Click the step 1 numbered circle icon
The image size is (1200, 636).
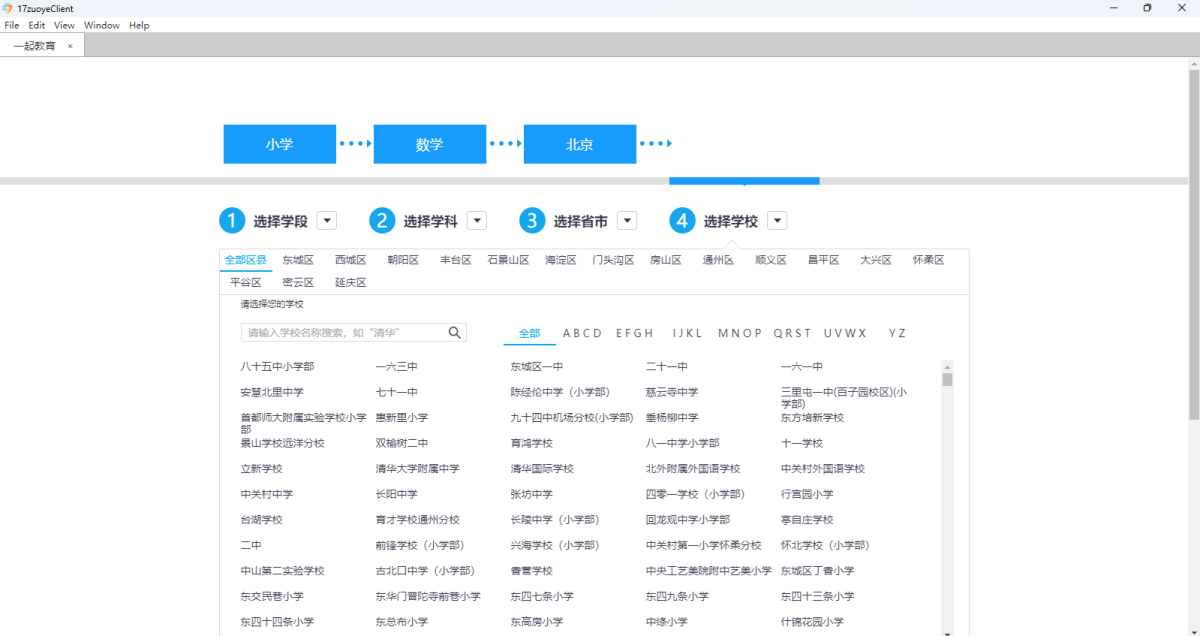point(232,221)
